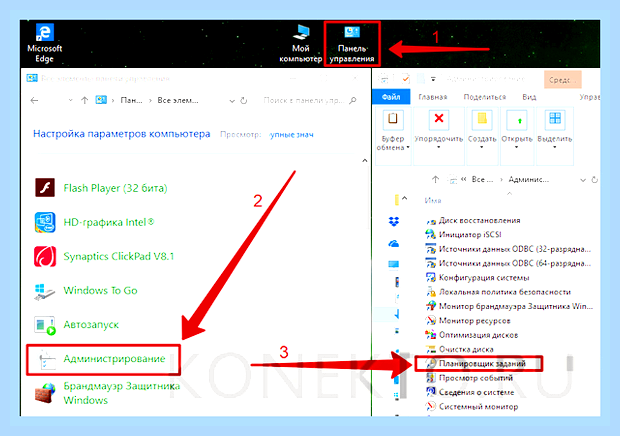Click the back arrow in Control Panel
The height and width of the screenshot is (436, 620).
tap(35, 100)
